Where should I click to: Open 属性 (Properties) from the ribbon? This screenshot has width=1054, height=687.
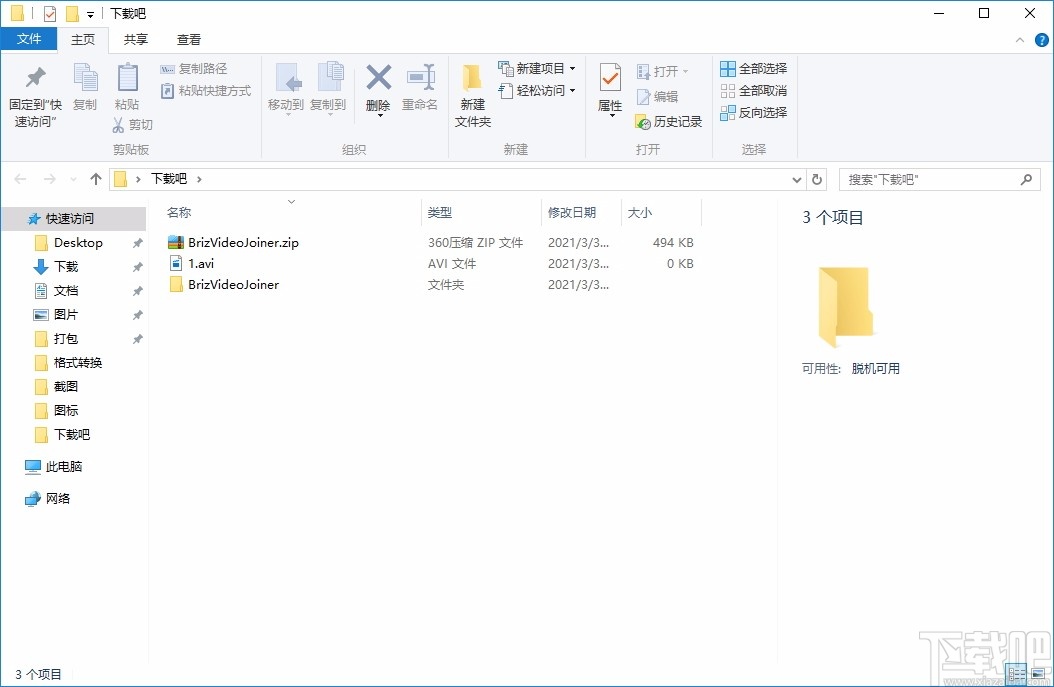click(x=610, y=88)
